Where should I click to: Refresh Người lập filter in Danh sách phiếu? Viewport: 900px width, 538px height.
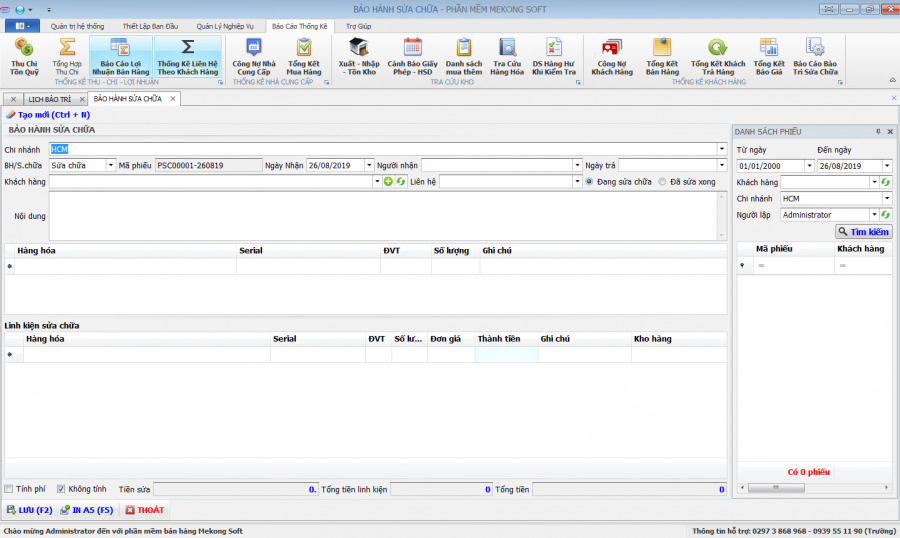tap(886, 215)
